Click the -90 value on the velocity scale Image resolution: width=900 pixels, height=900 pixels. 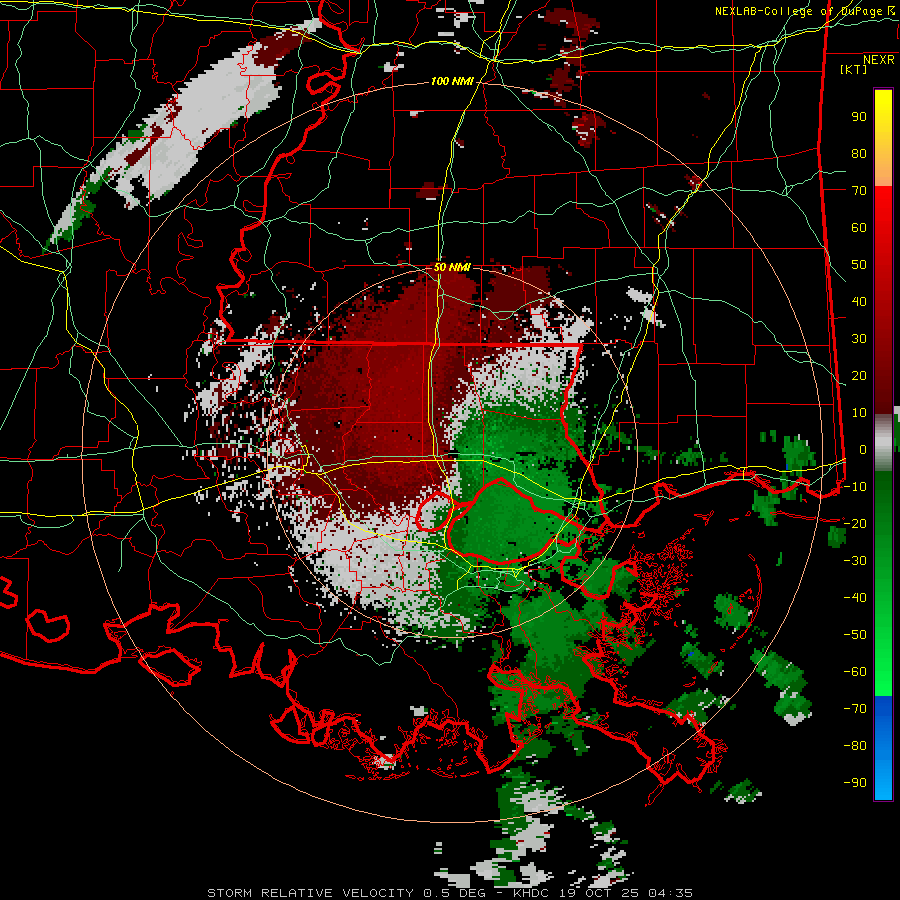(x=855, y=783)
